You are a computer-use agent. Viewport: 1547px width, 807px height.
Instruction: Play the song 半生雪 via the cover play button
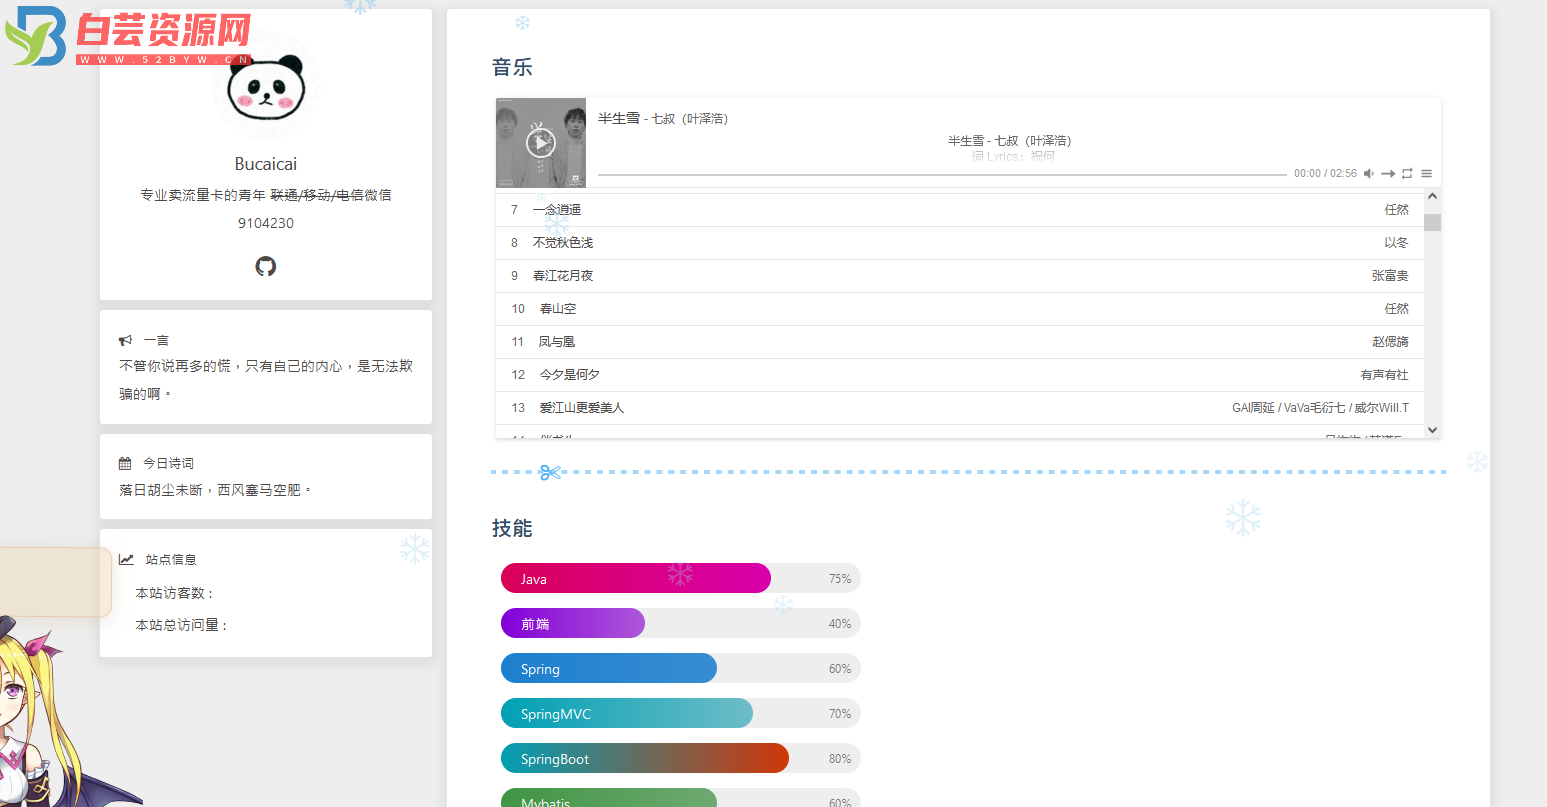(x=540, y=143)
